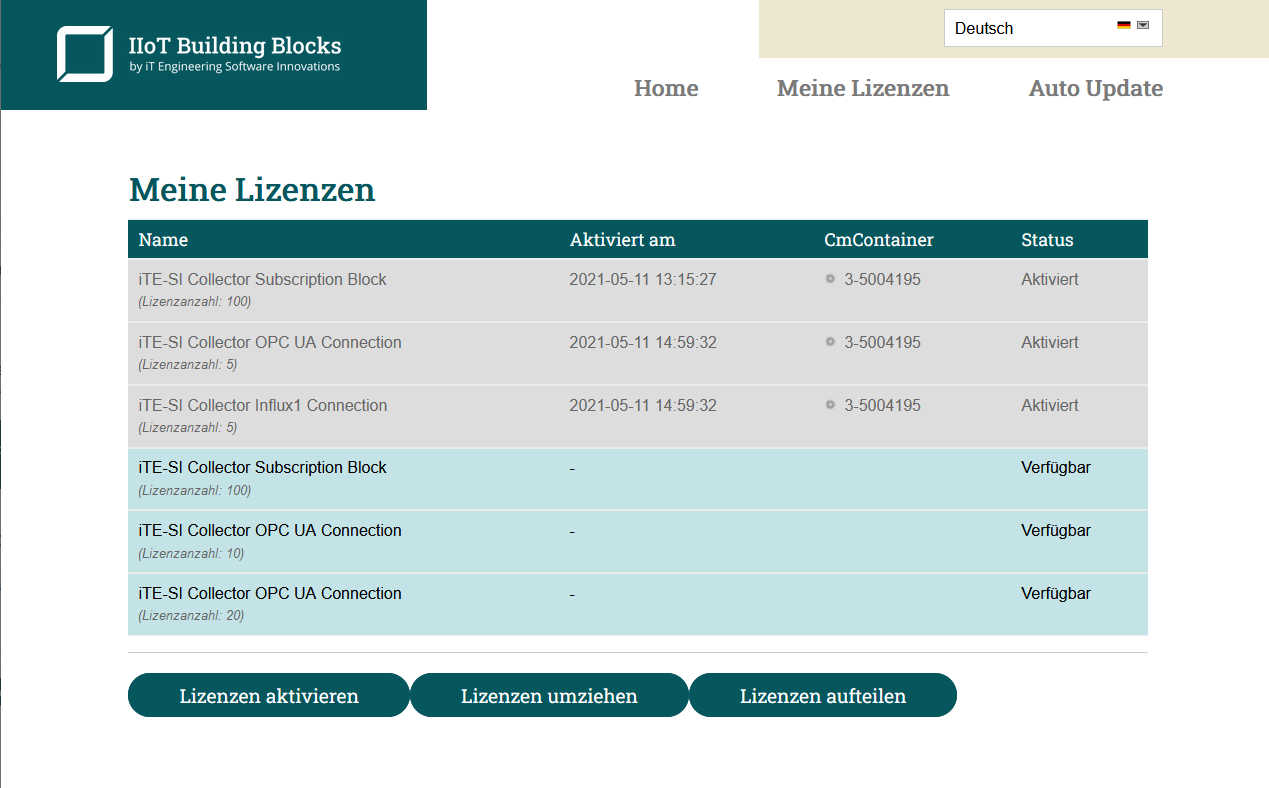Click the language dropdown arrow
Viewport: 1269px width, 788px height.
1143,25
